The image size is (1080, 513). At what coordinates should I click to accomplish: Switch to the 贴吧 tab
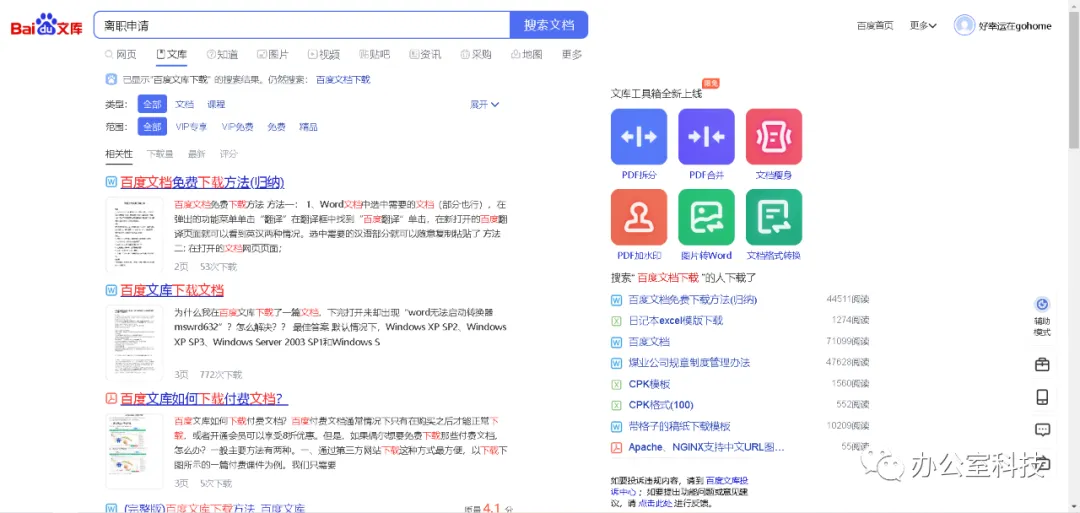pyautogui.click(x=375, y=54)
